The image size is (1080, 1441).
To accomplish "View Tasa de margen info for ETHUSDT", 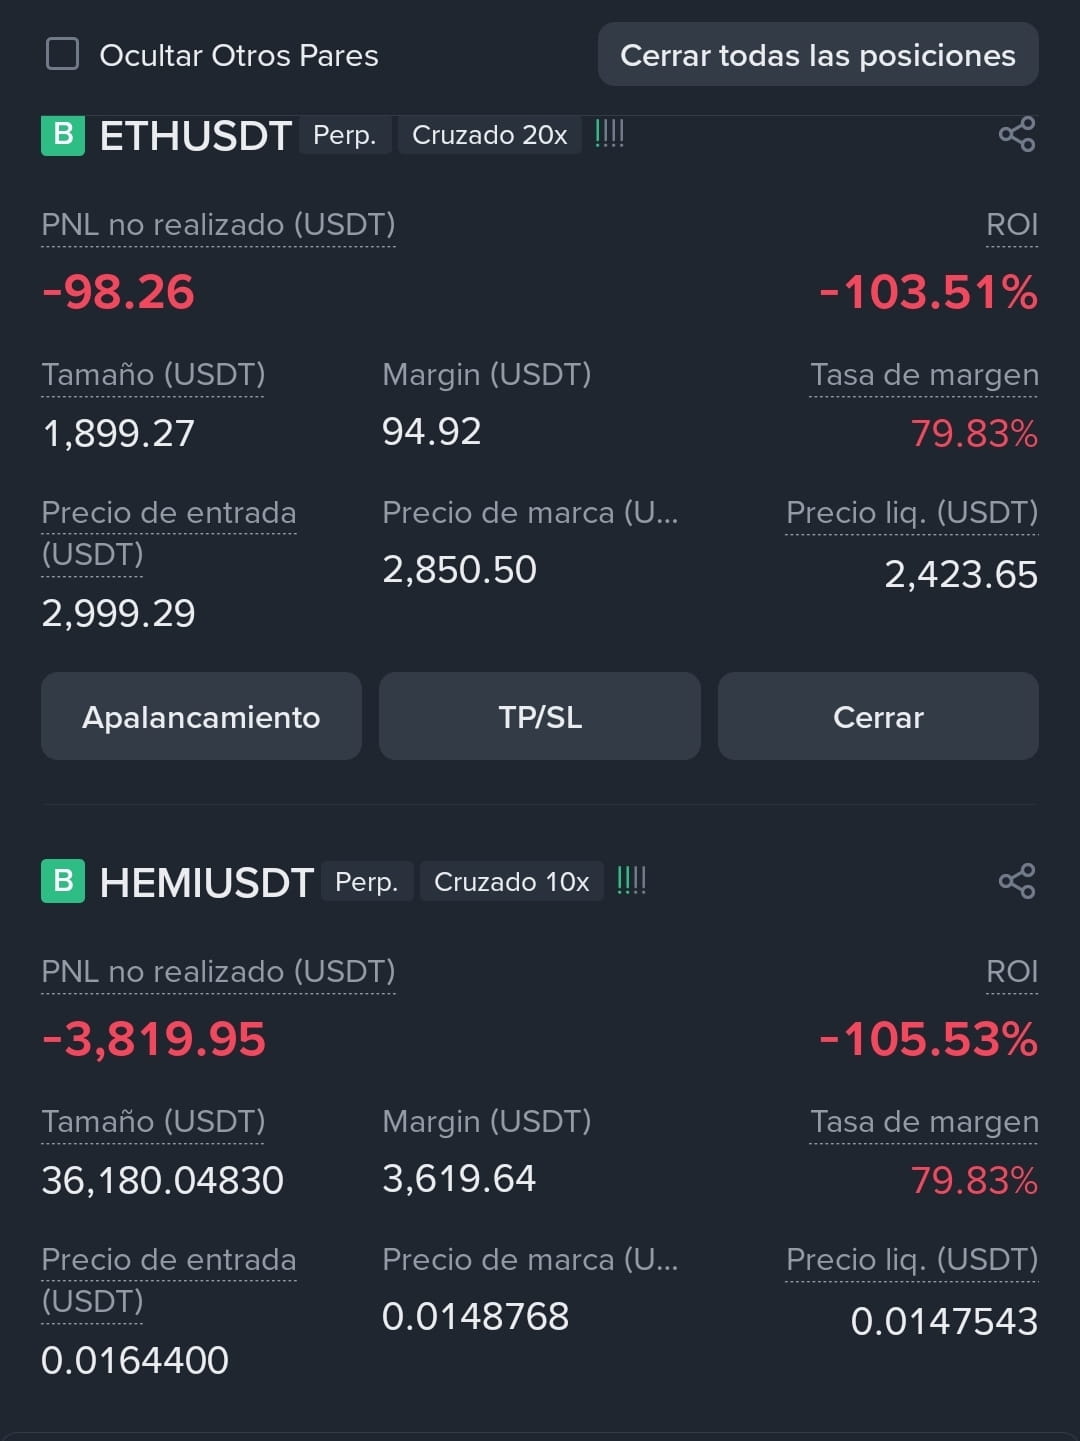I will point(924,375).
